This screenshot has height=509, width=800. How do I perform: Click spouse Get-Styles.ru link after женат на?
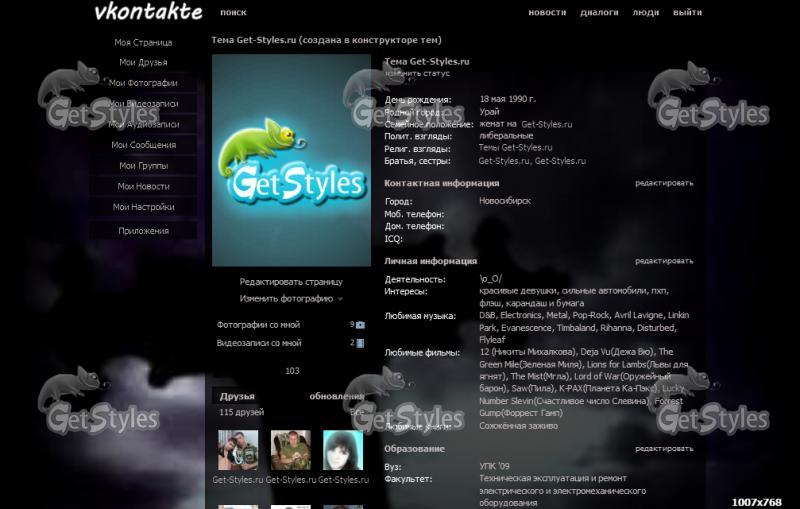(546, 124)
